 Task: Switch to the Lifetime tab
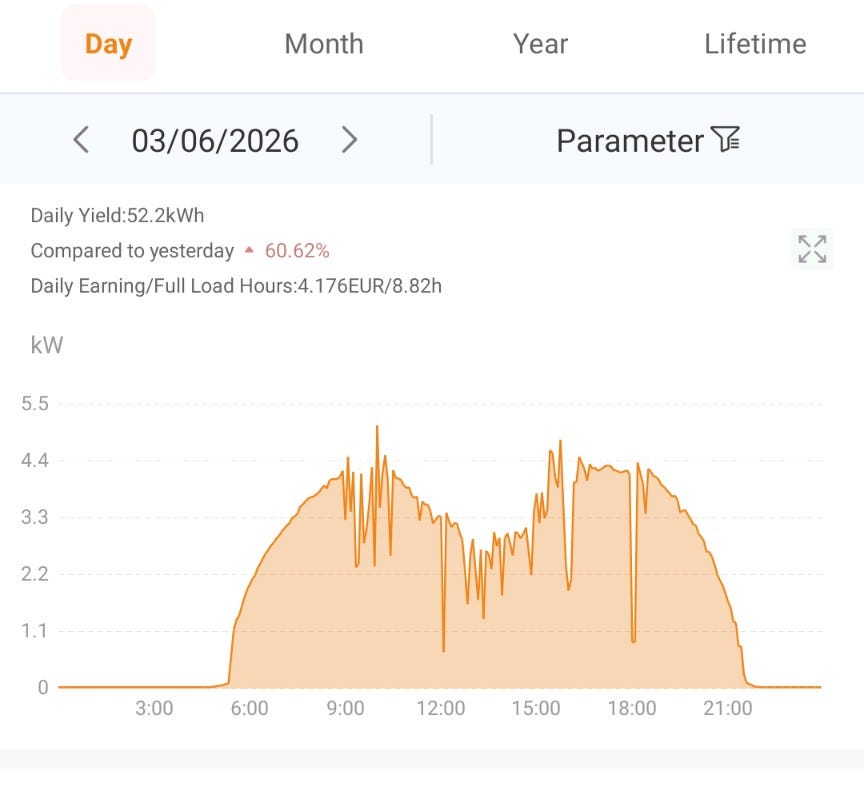tap(755, 44)
